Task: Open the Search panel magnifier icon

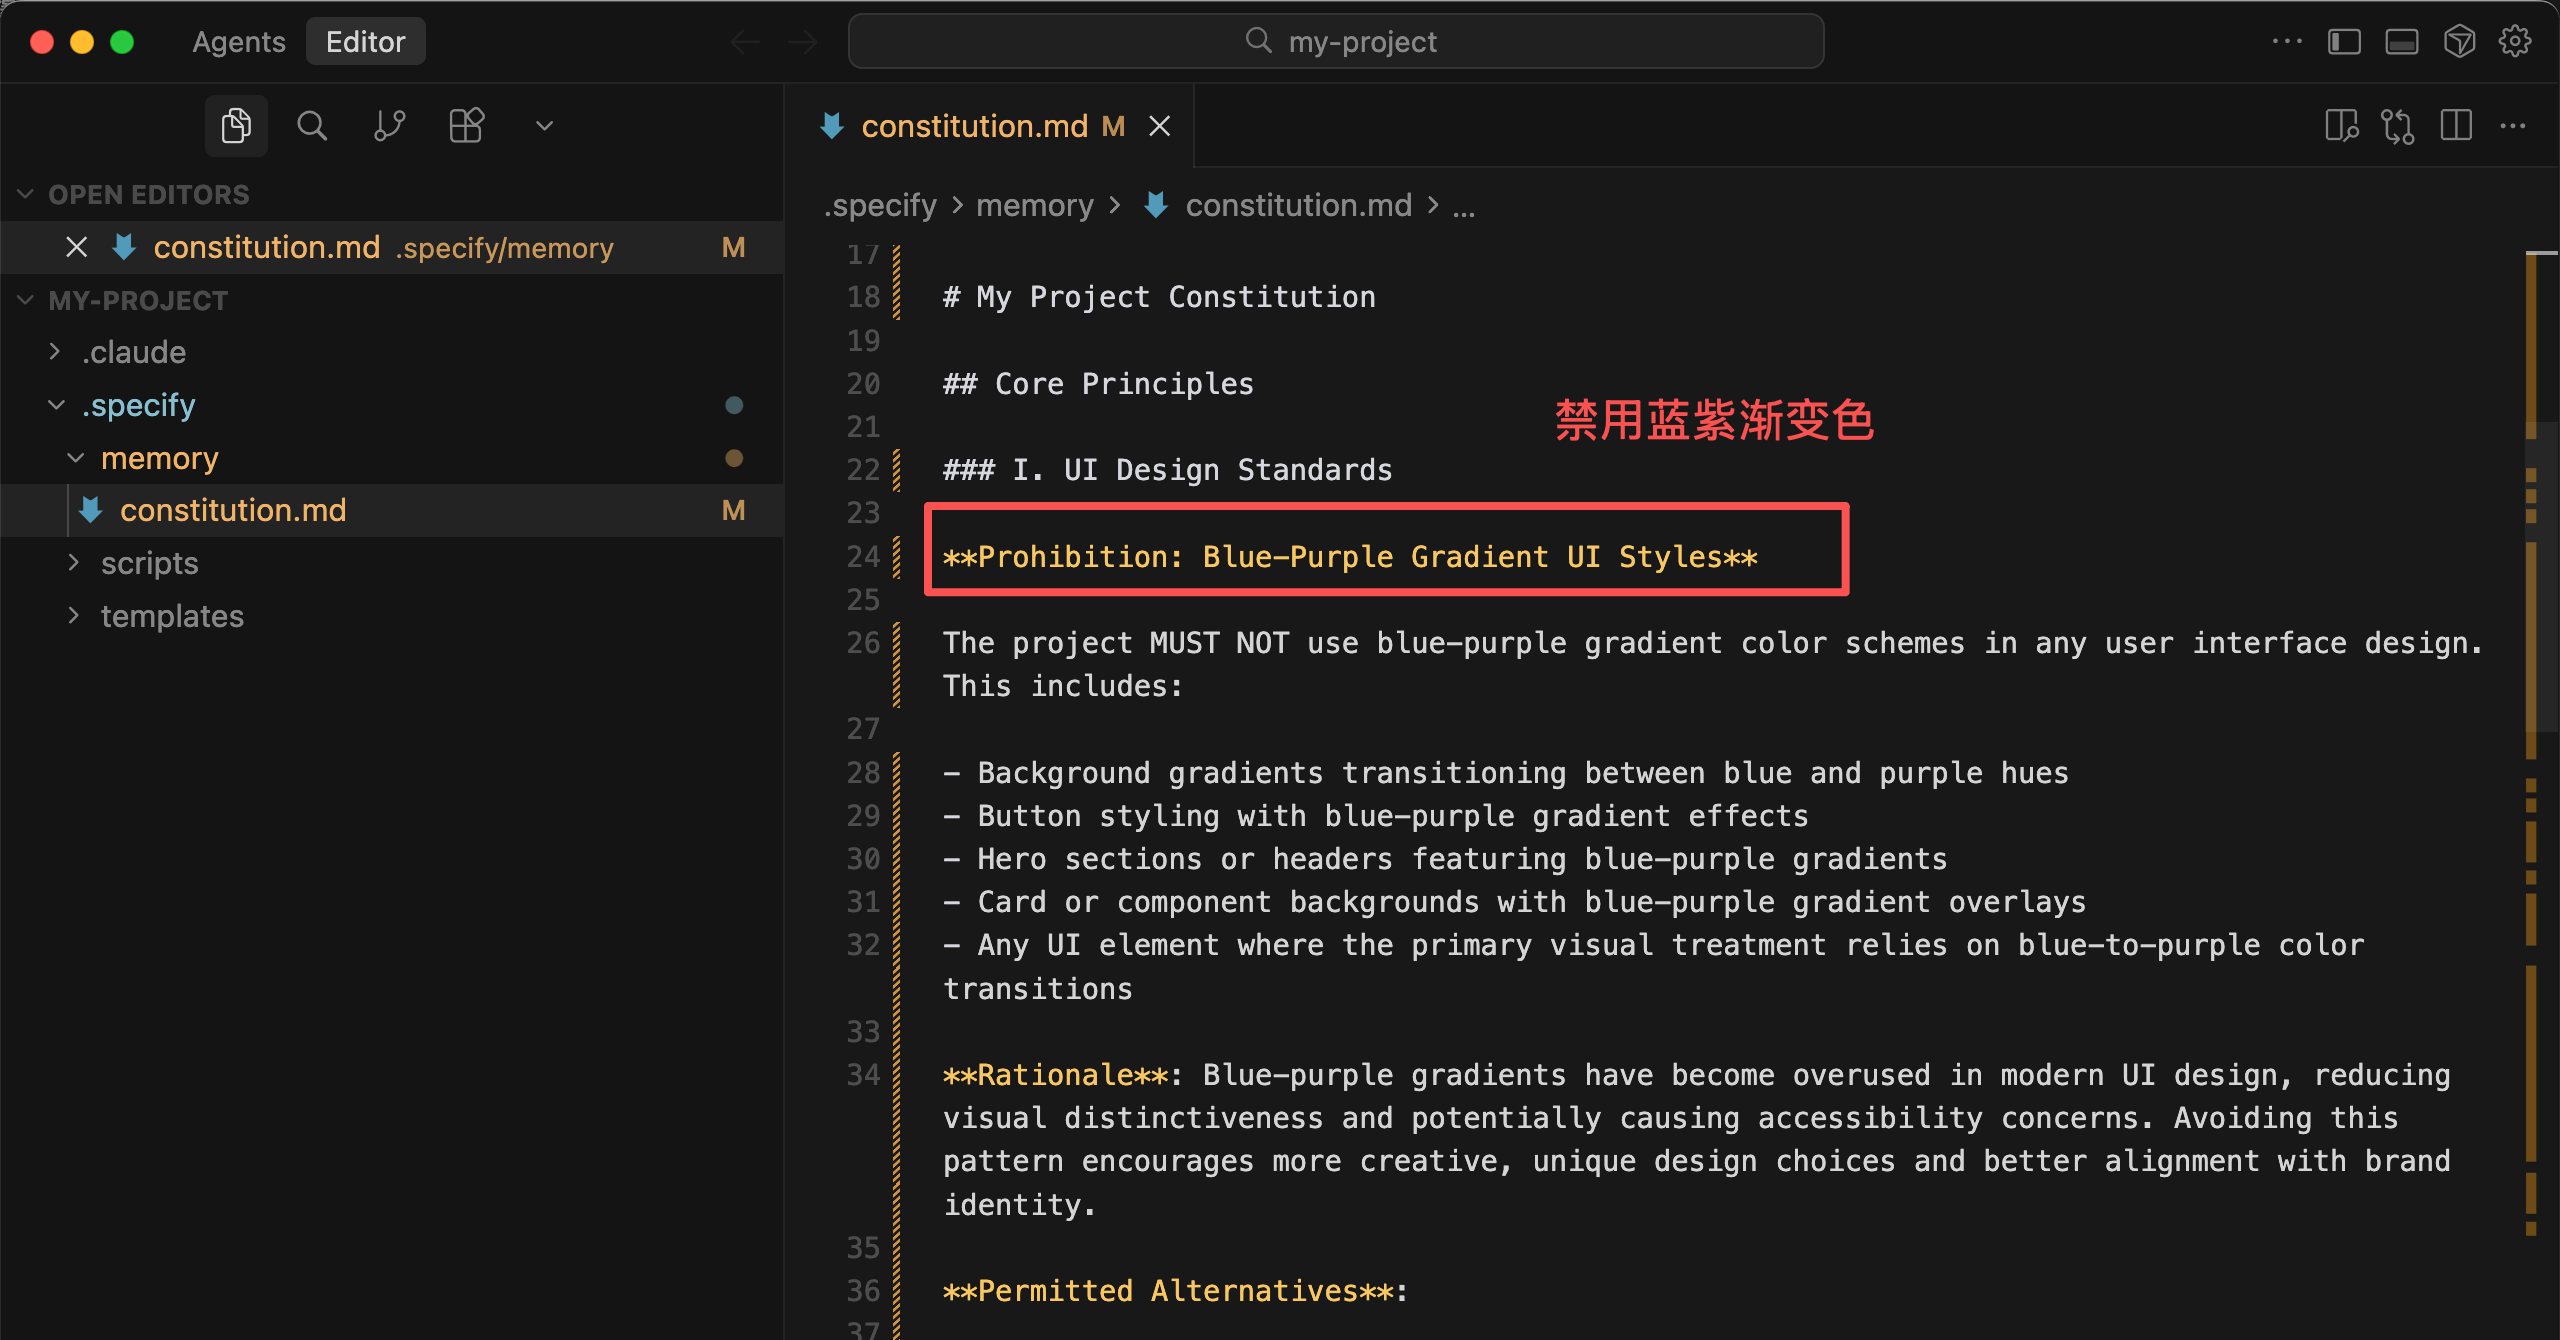Action: click(x=312, y=126)
